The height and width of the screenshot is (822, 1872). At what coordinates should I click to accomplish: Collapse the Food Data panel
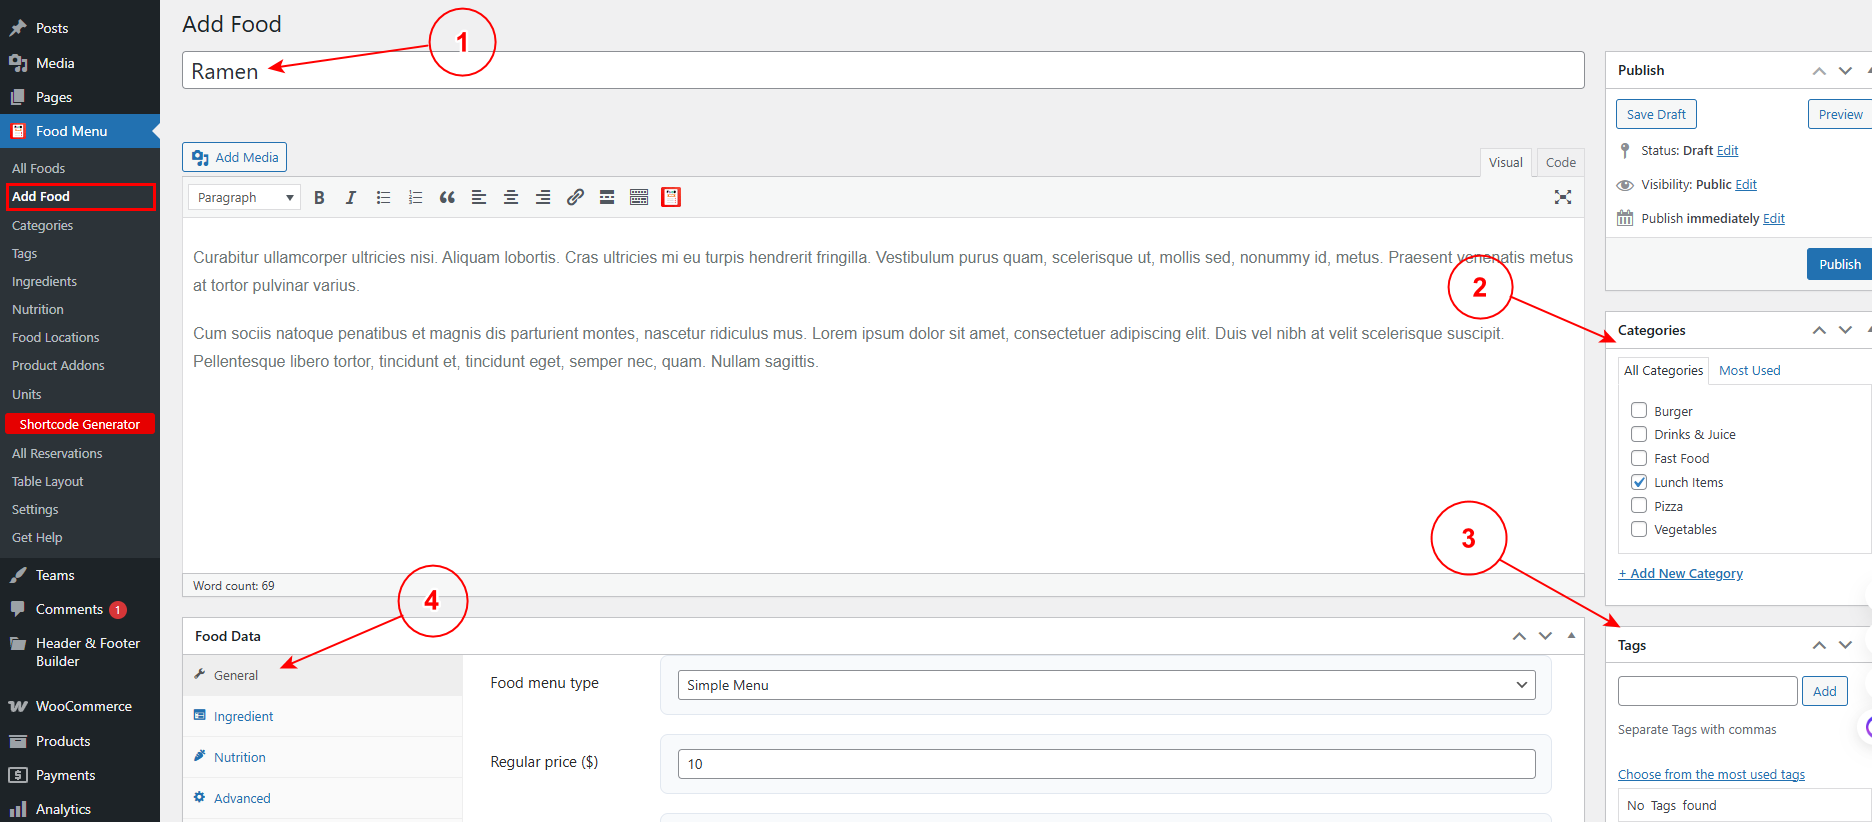[x=1571, y=636]
